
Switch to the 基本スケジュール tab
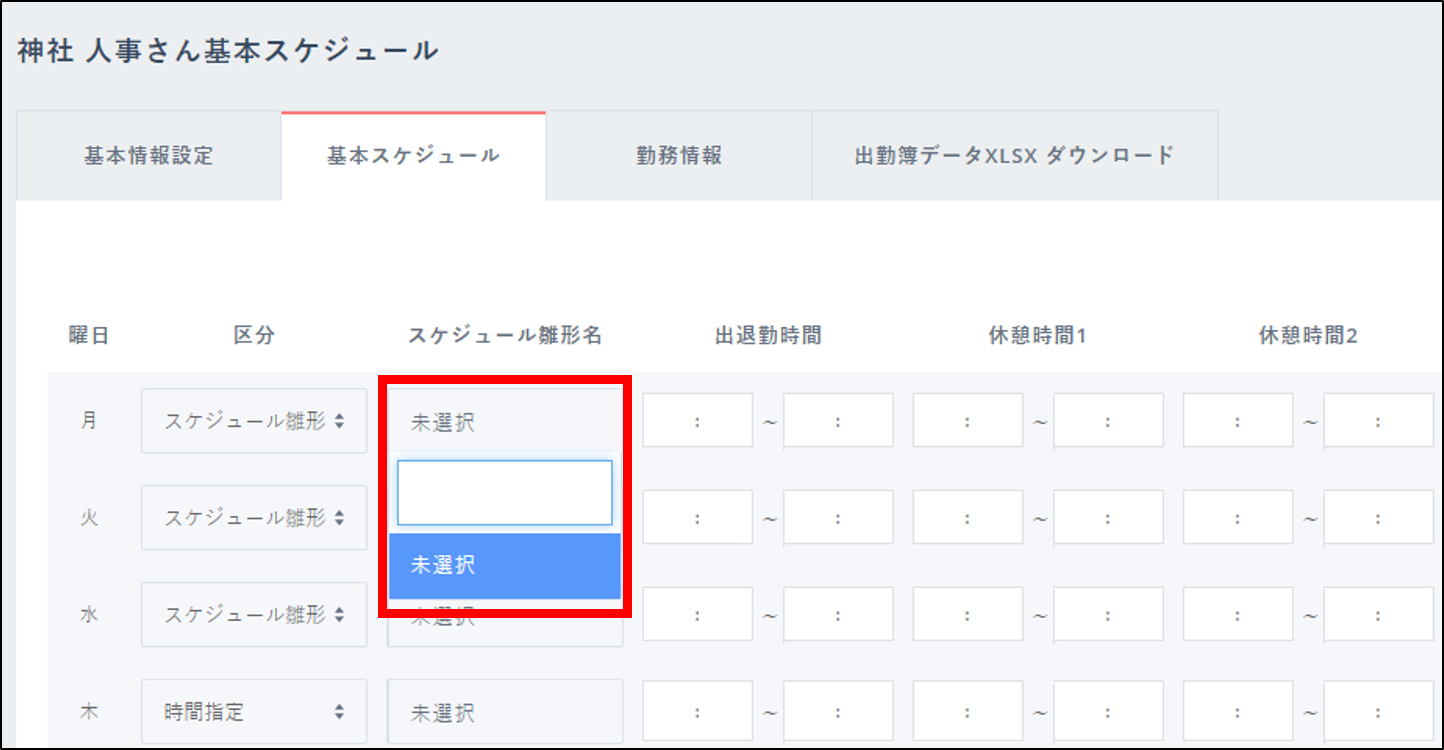[x=413, y=156]
